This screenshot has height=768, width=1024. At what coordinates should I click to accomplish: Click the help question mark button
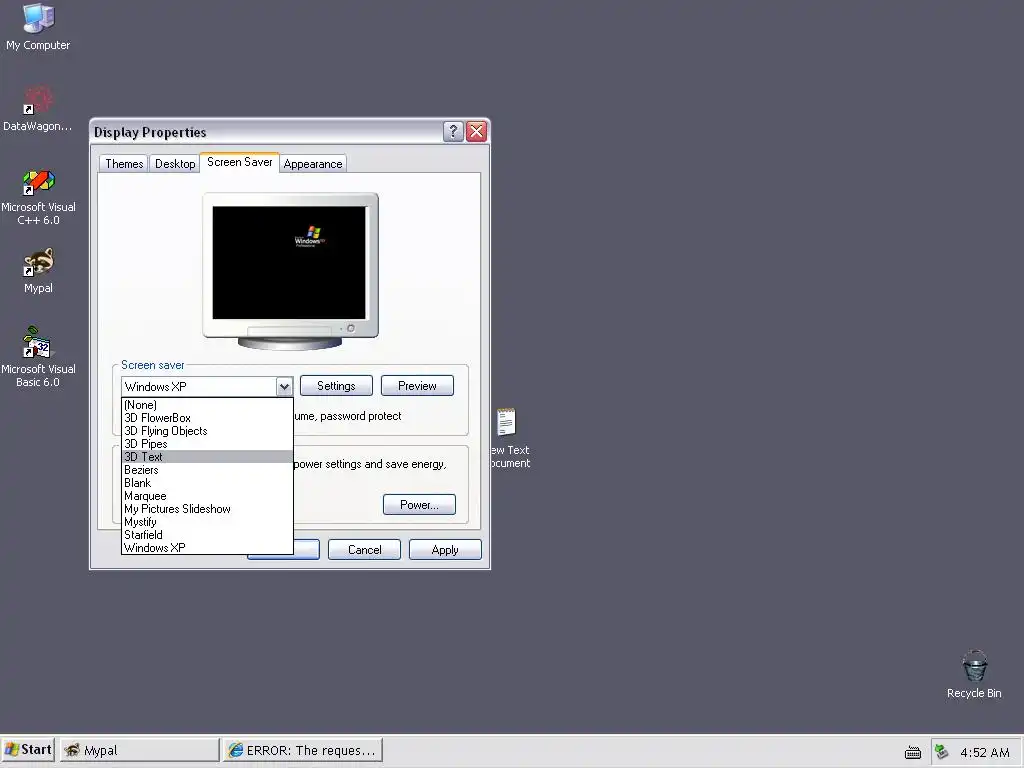453,132
